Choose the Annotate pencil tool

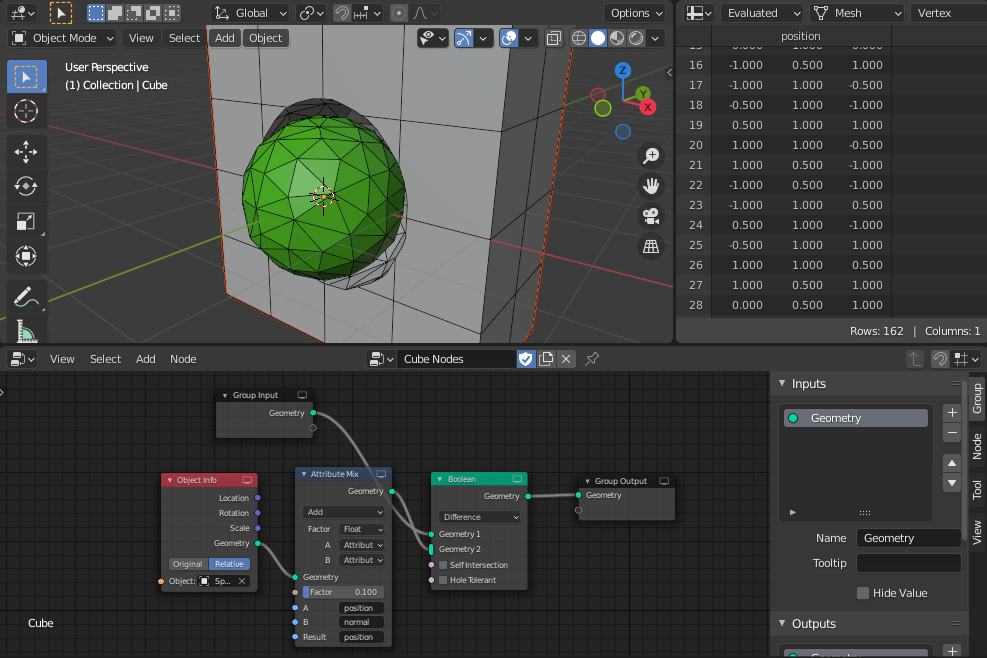point(26,296)
